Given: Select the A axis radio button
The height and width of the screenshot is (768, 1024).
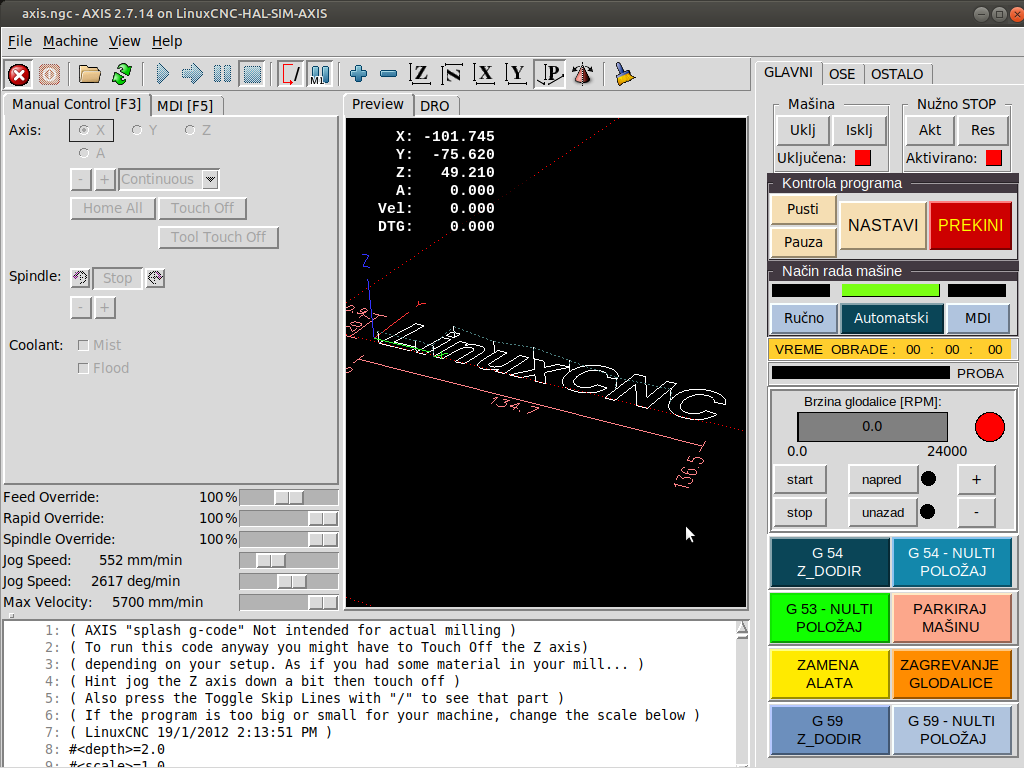Looking at the screenshot, I should click(91, 153).
